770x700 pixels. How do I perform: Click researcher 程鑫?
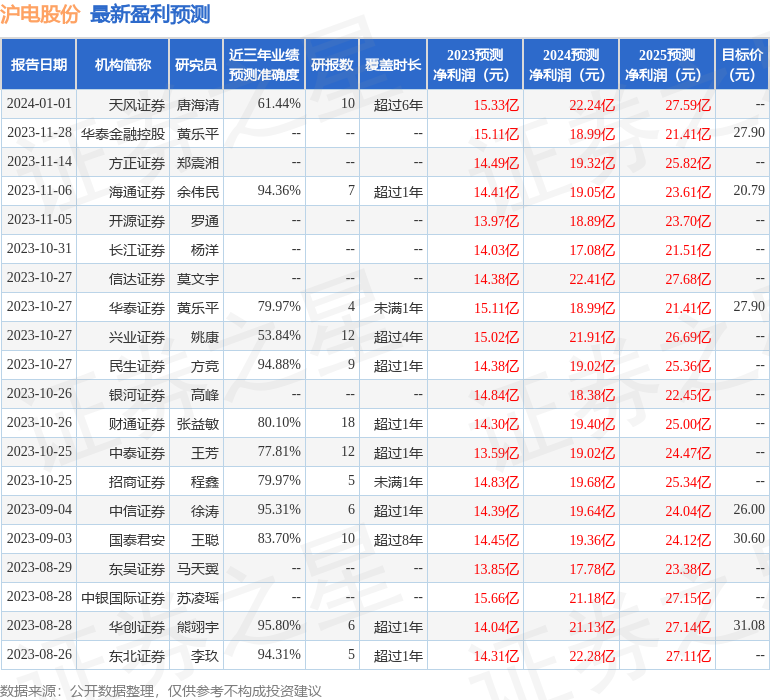tap(205, 481)
